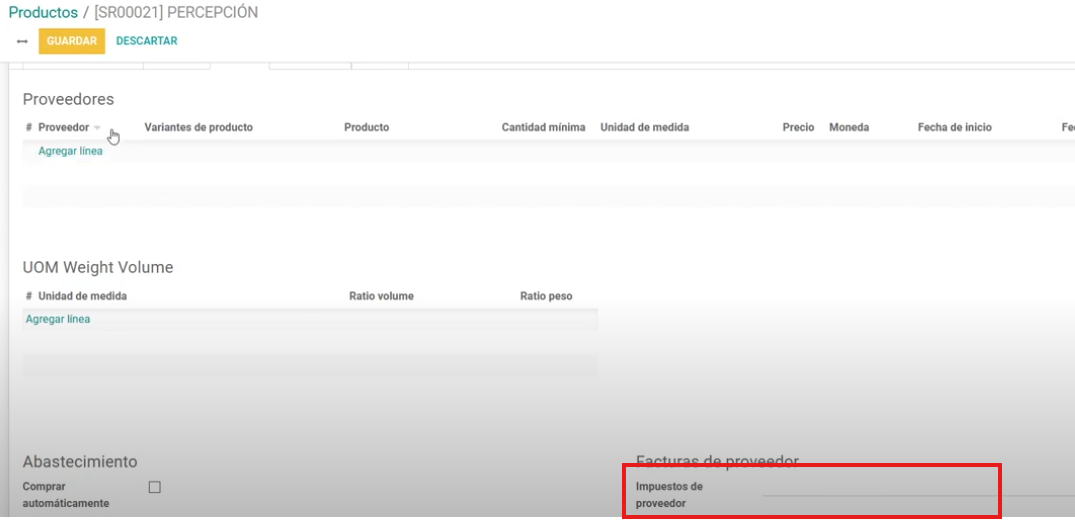1075x520 pixels.
Task: Click the left-right arrows icon beside Guardar
Action: click(22, 41)
